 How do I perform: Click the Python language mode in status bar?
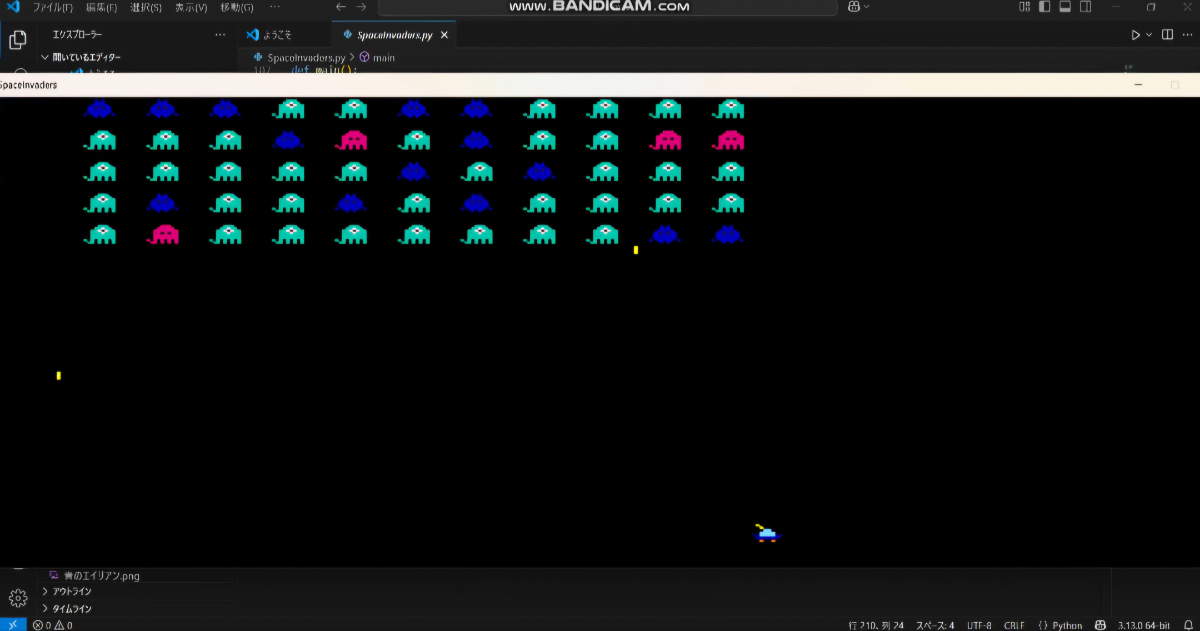click(1060, 625)
